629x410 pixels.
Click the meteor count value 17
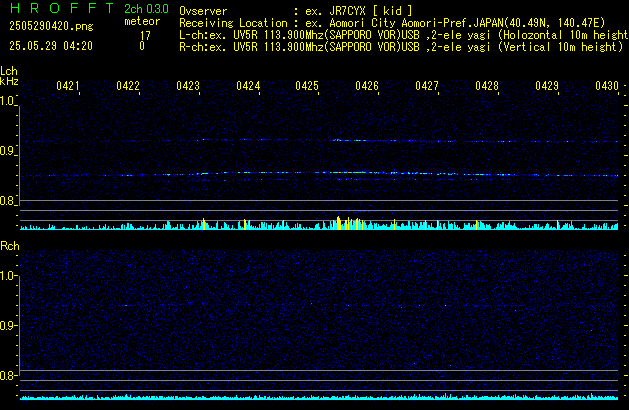pos(145,36)
